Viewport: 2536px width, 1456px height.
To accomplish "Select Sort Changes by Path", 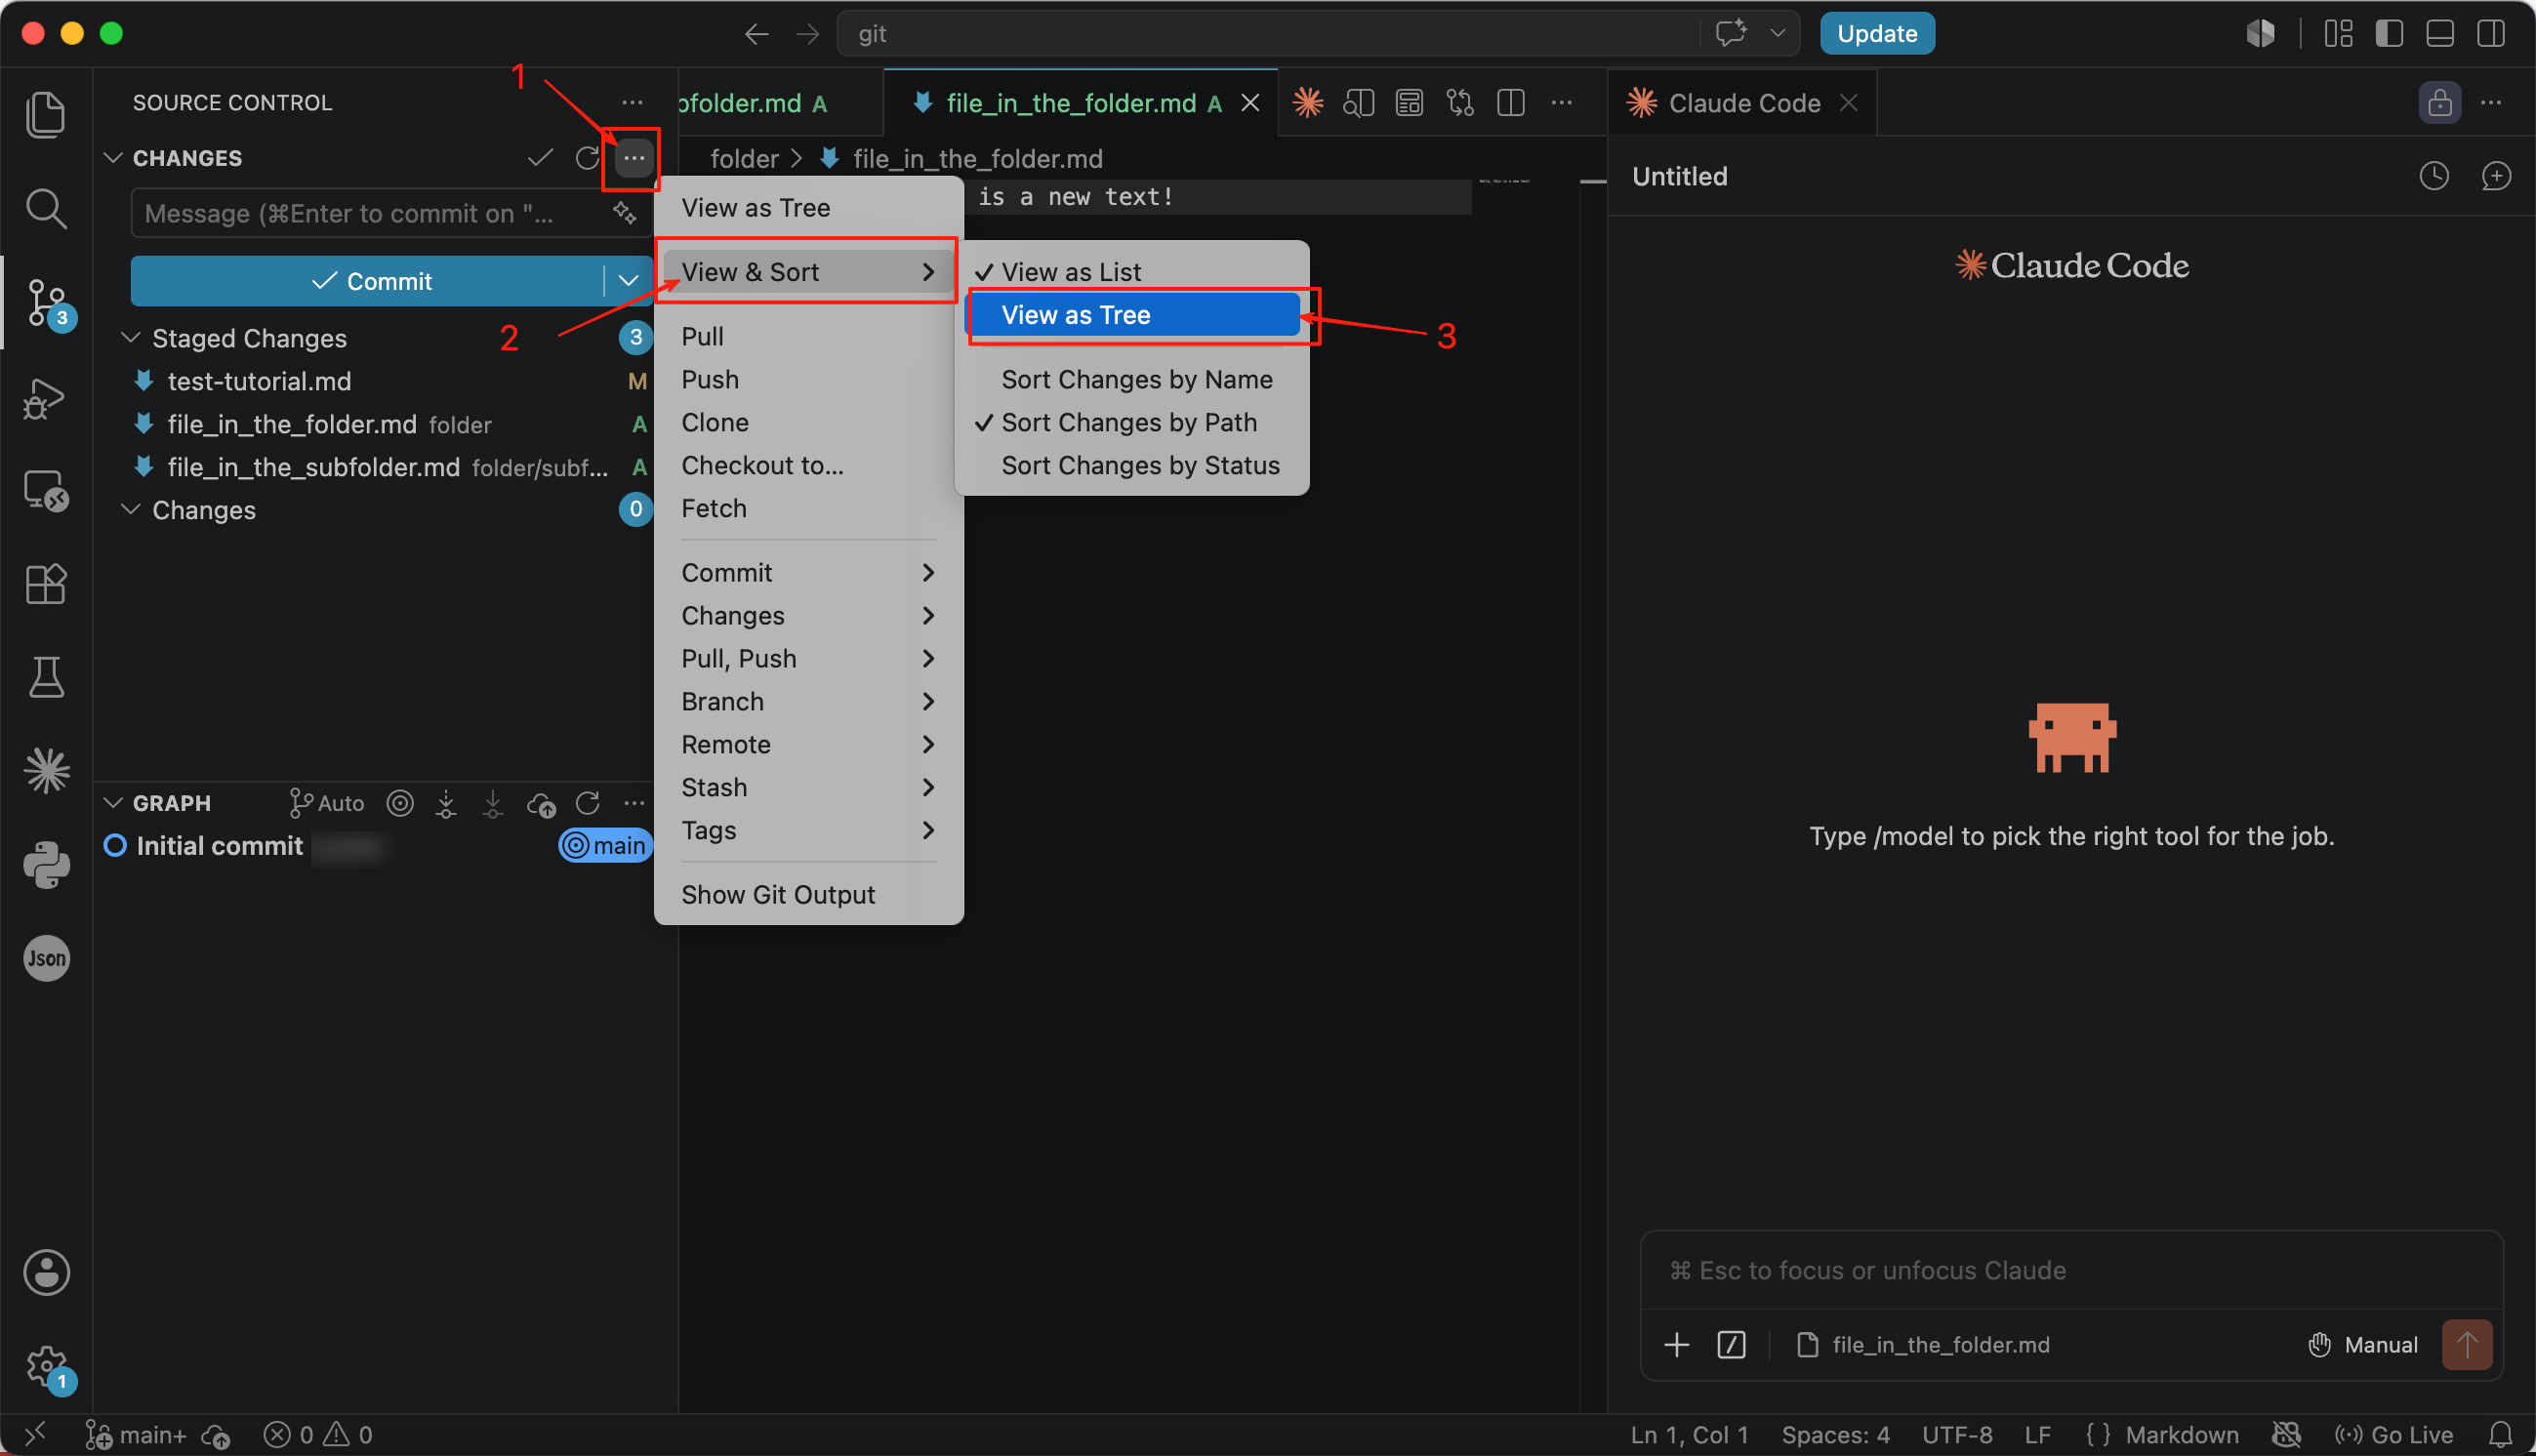I will (x=1132, y=423).
